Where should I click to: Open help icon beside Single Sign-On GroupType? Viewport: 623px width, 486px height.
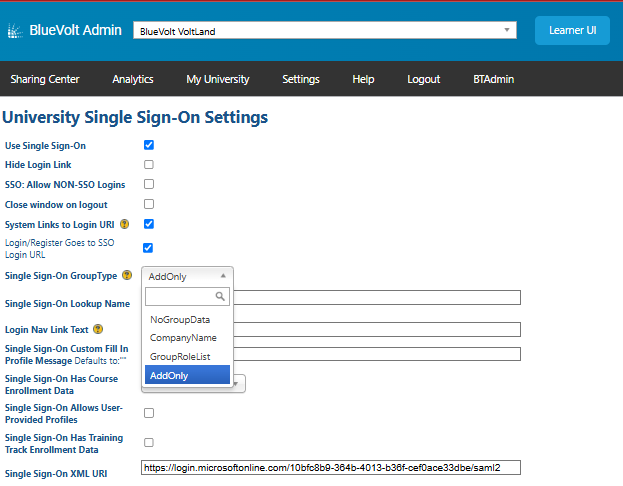click(127, 275)
